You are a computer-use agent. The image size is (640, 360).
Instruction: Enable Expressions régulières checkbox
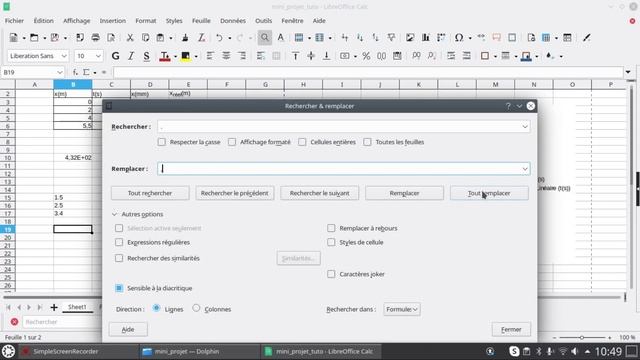[x=119, y=242]
